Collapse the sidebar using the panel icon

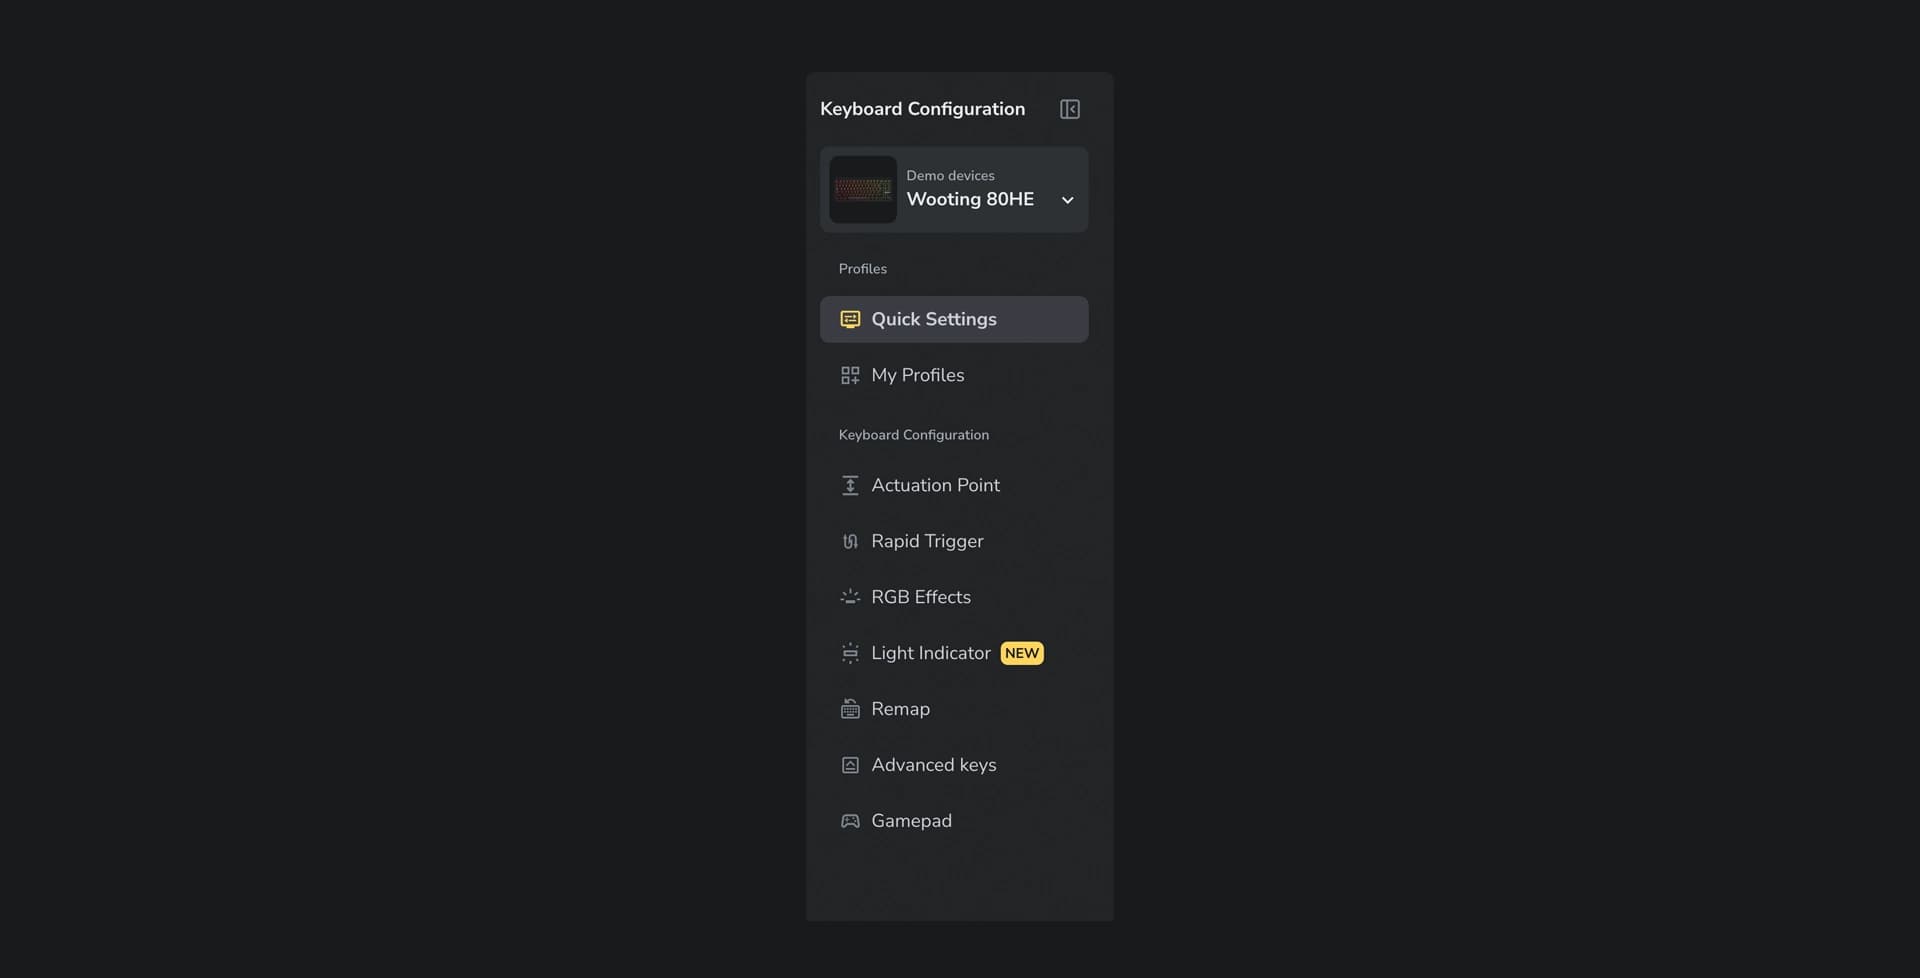pos(1069,109)
